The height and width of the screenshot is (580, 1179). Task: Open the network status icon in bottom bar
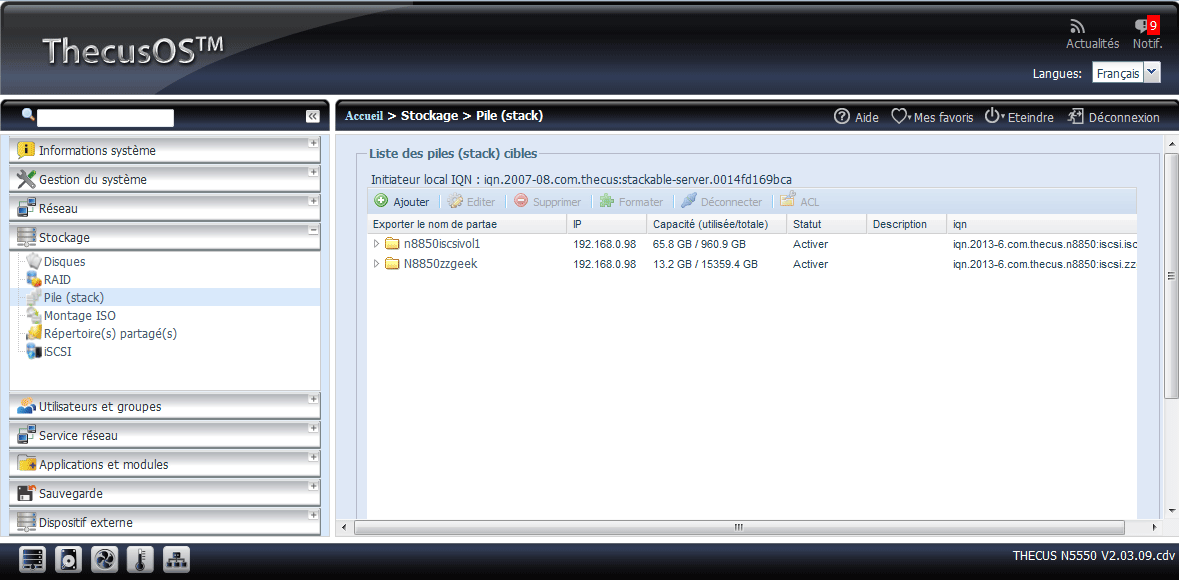point(177,559)
